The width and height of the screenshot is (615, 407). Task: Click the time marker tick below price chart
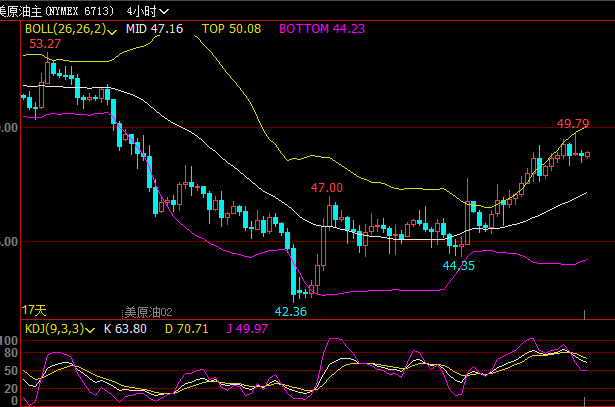584,314
